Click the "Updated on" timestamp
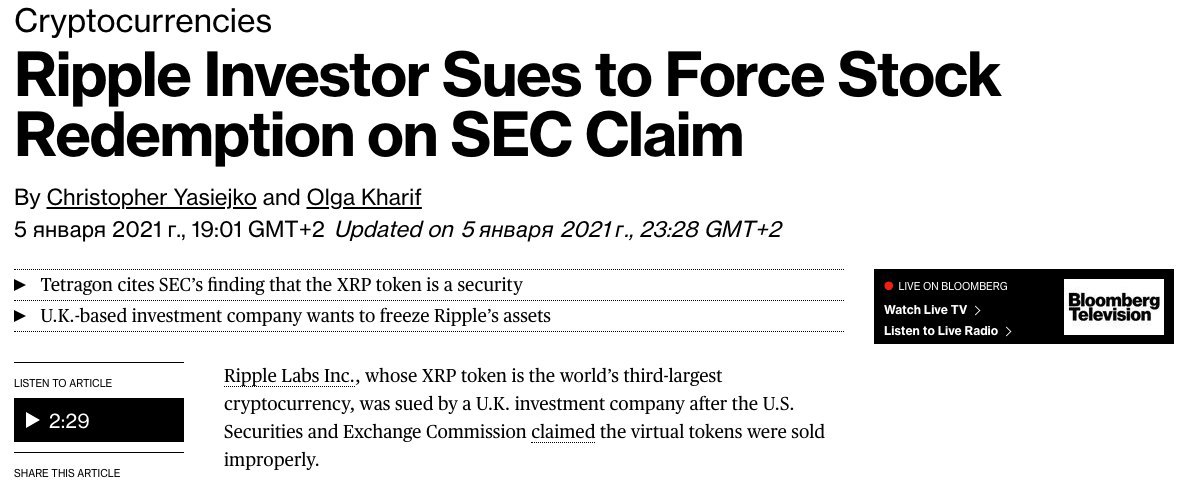1189x487 pixels. click(558, 229)
